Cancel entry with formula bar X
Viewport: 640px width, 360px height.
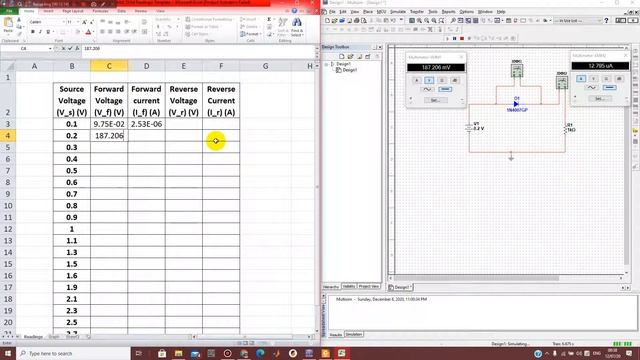(x=63, y=49)
